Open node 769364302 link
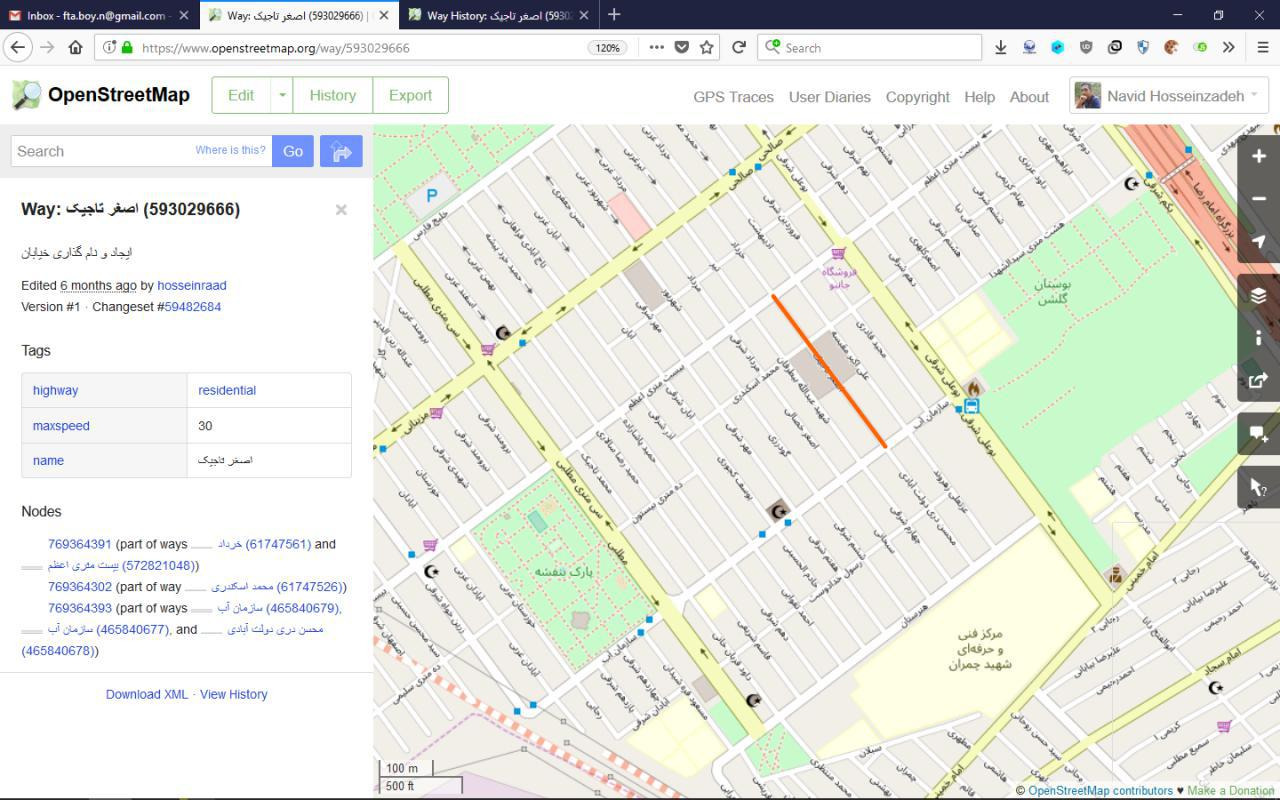Image resolution: width=1280 pixels, height=800 pixels. coord(80,587)
